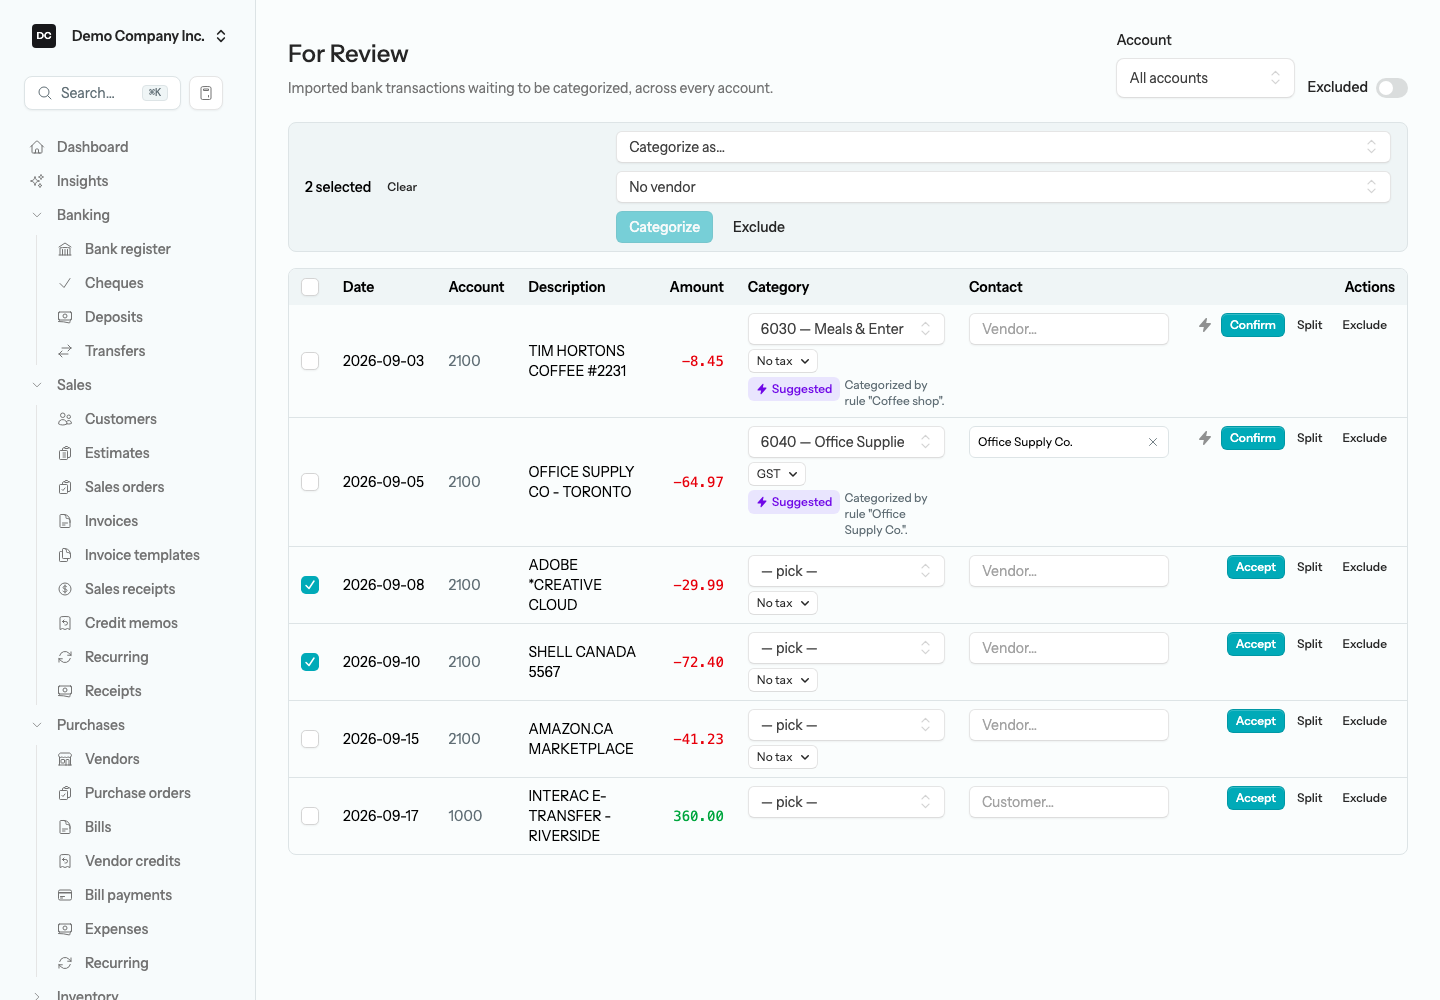Image resolution: width=1440 pixels, height=1000 pixels.
Task: Open the No vendor dropdown
Action: click(x=1003, y=187)
